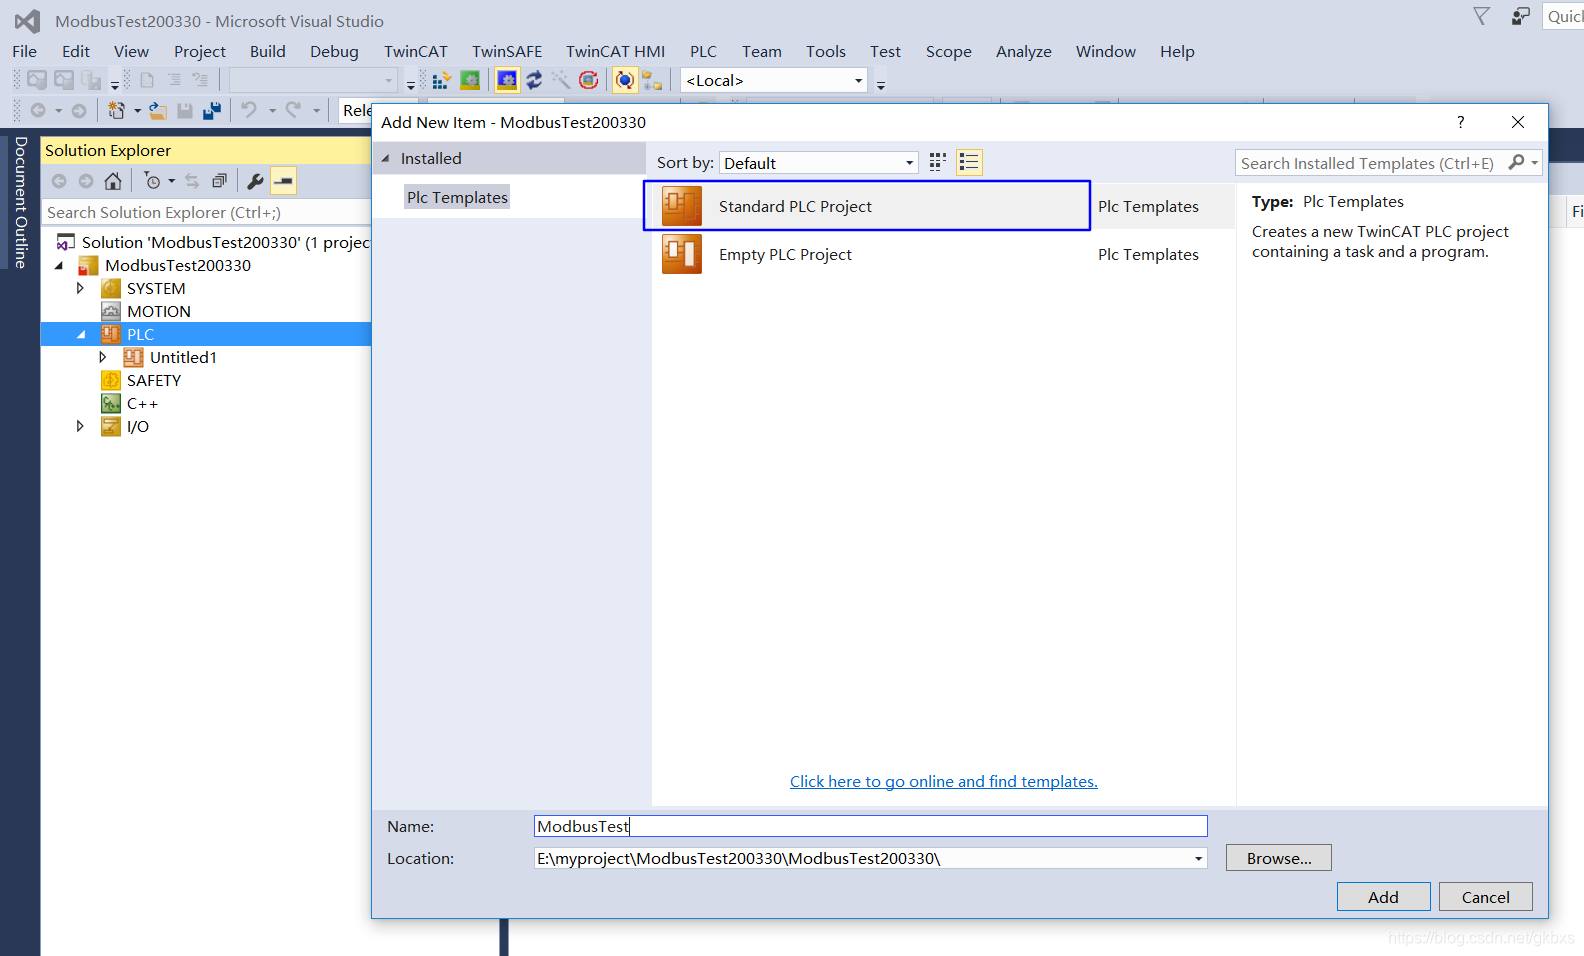Click the Undo toolbar icon

[249, 110]
